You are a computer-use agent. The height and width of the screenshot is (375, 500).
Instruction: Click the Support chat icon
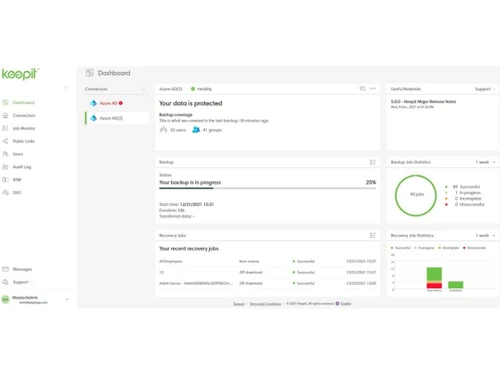click(5, 282)
